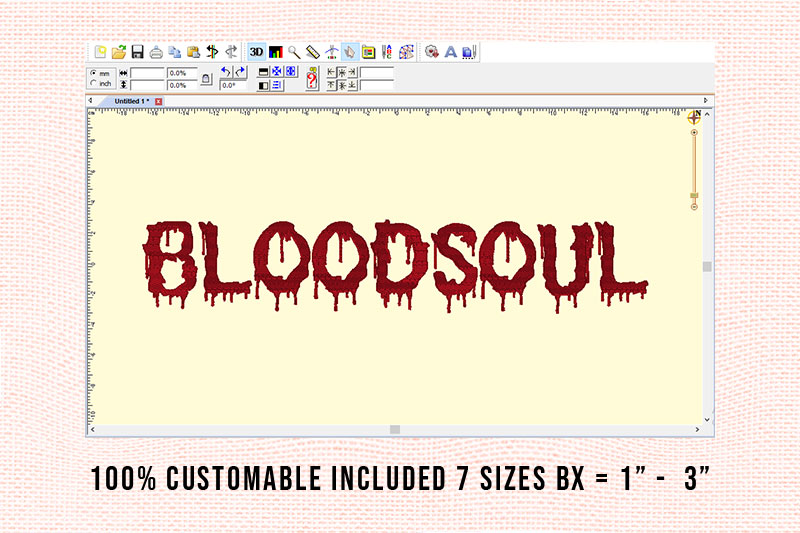Select the mm units radio button
Image resolution: width=800 pixels, height=533 pixels.
click(x=93, y=73)
